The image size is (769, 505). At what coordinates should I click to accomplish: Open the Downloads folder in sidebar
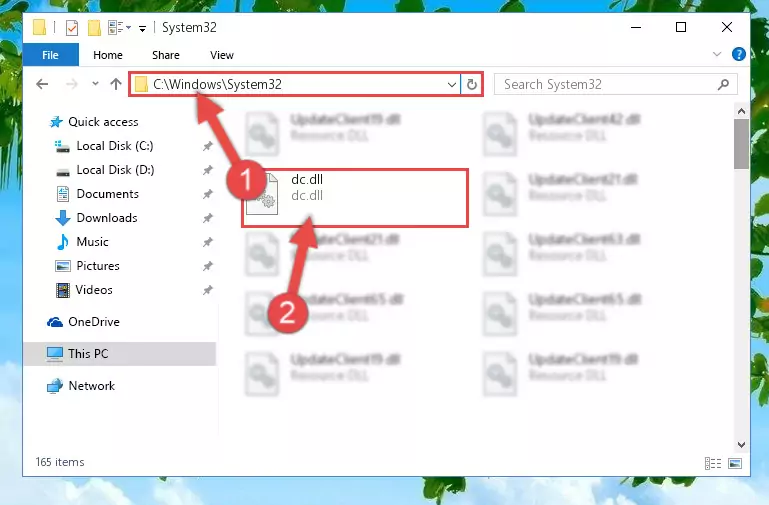97,218
